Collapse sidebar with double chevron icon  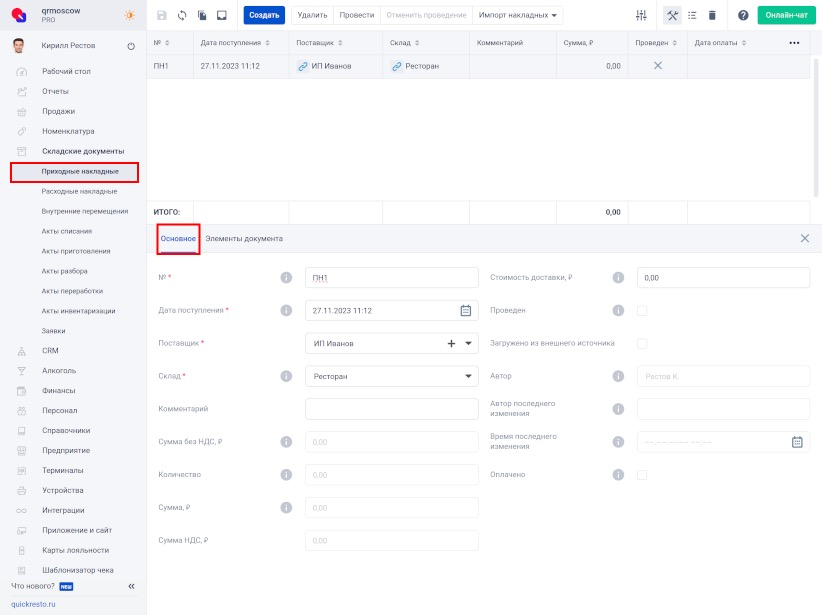(x=132, y=586)
